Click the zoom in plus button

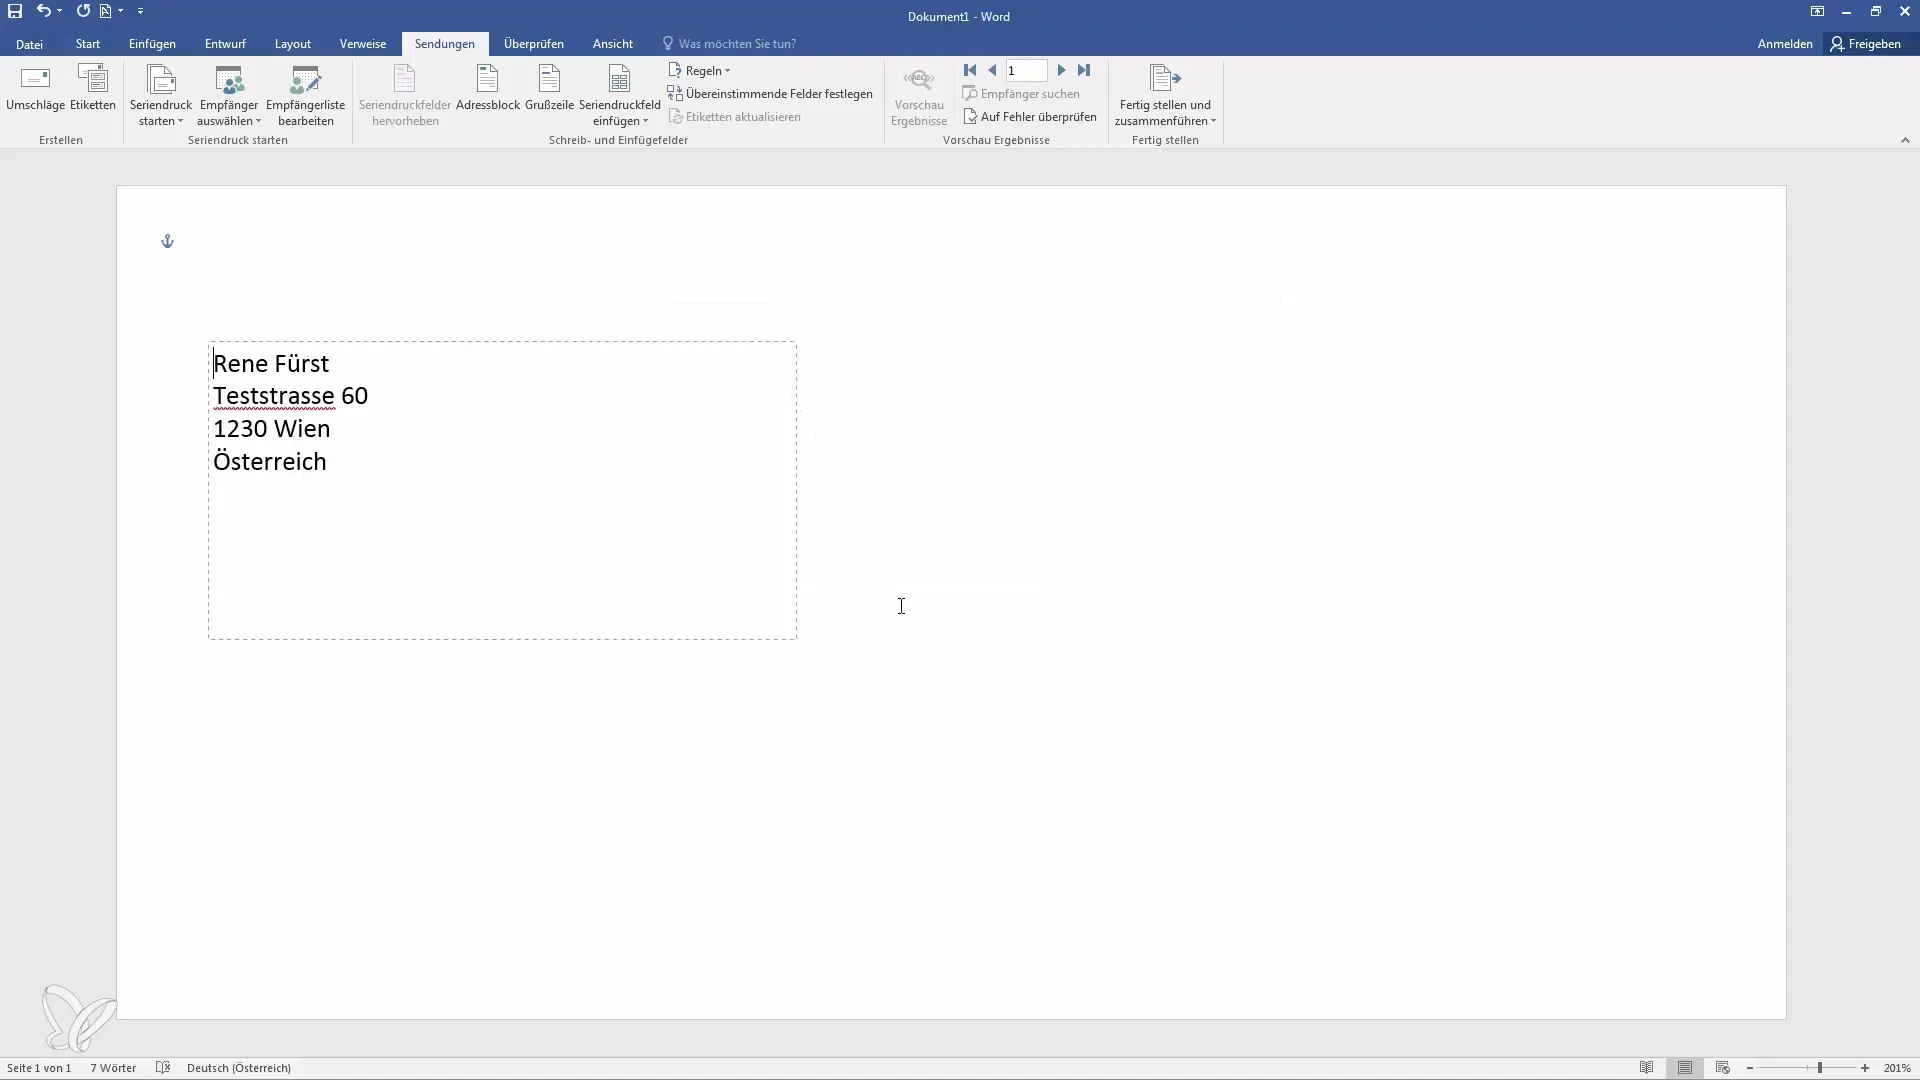tap(1865, 1068)
